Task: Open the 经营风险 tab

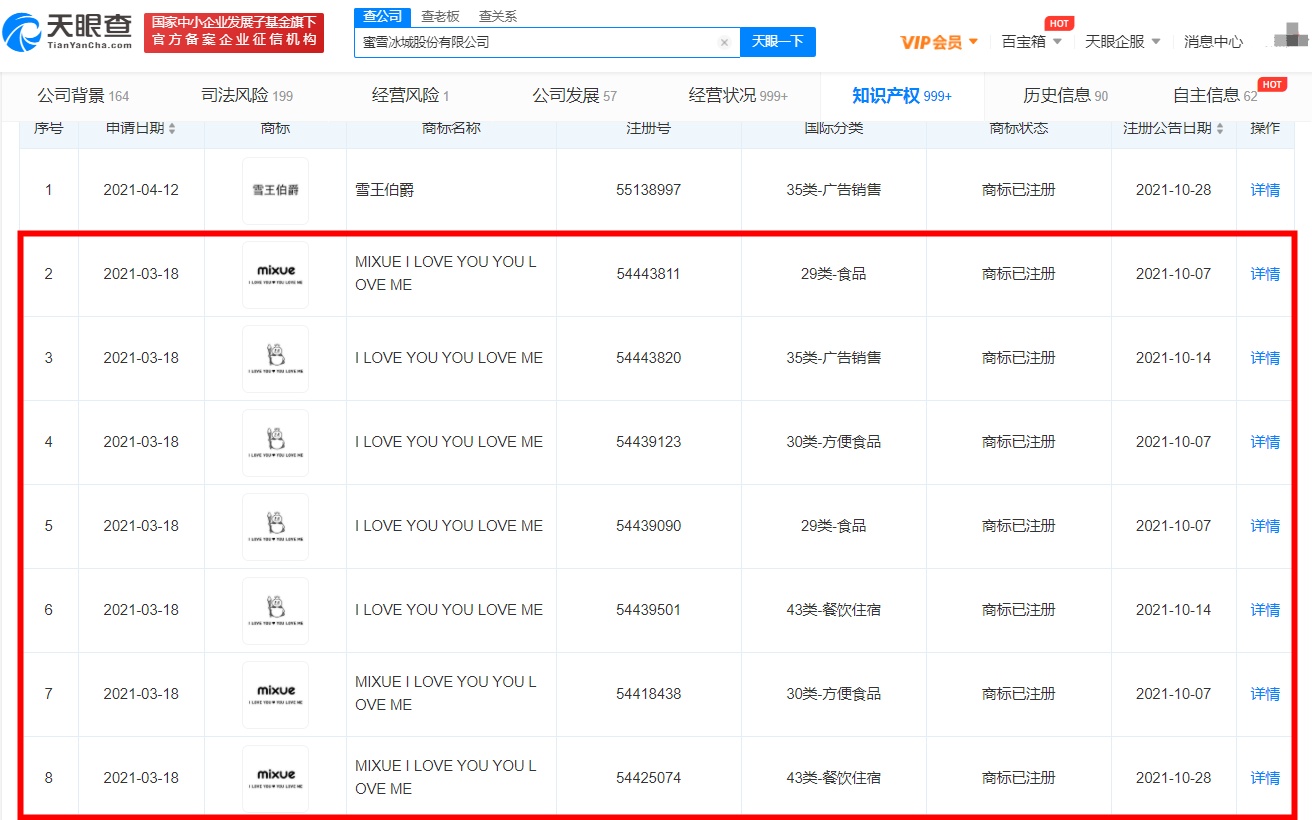Action: point(410,96)
